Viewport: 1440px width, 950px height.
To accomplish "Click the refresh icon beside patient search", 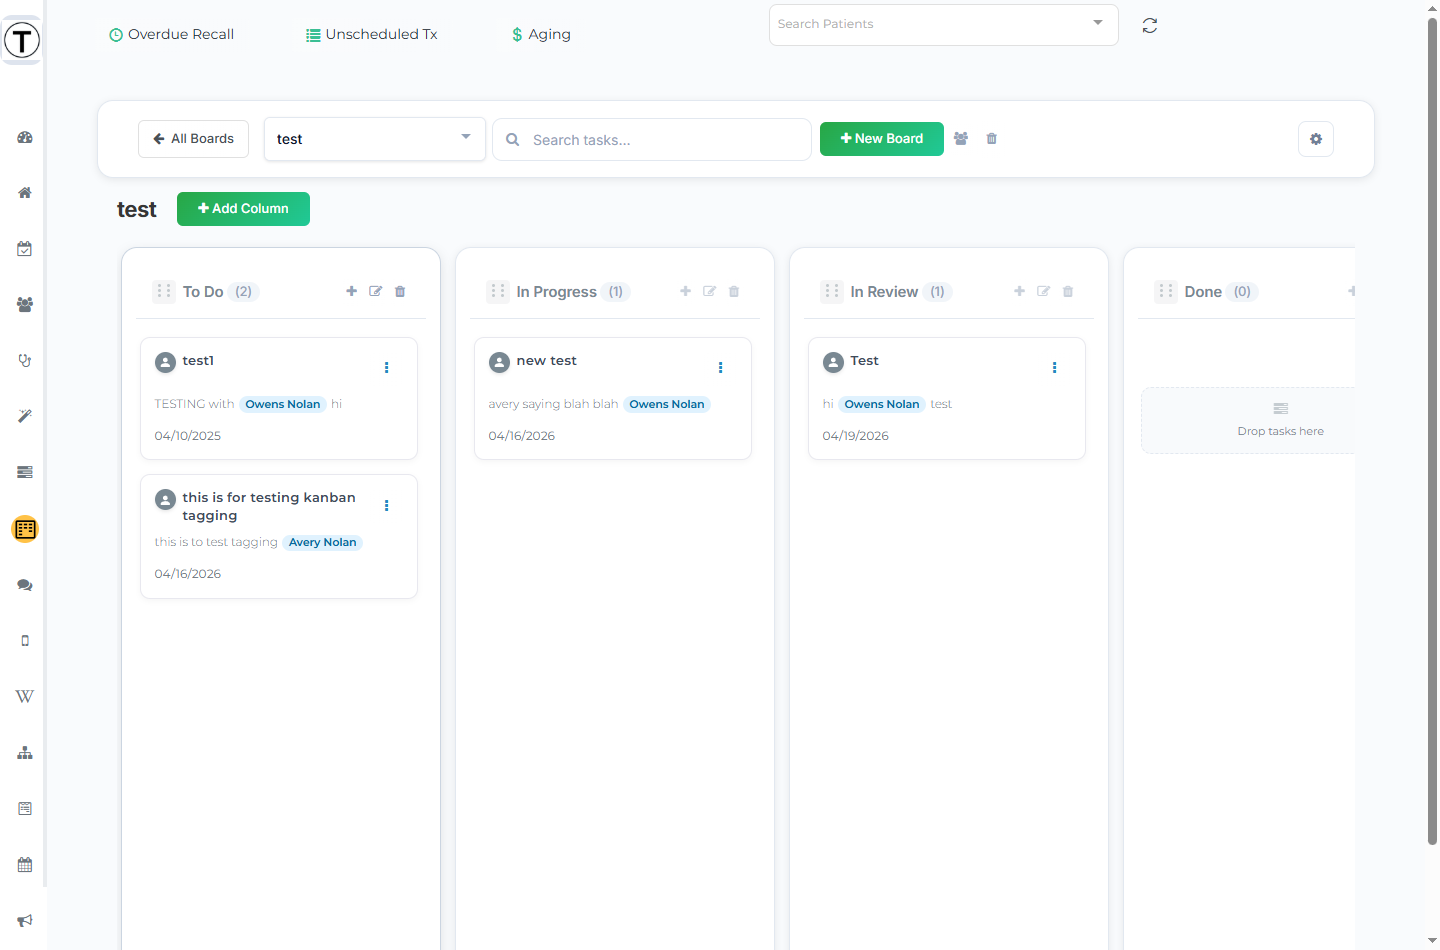I will point(1150,26).
